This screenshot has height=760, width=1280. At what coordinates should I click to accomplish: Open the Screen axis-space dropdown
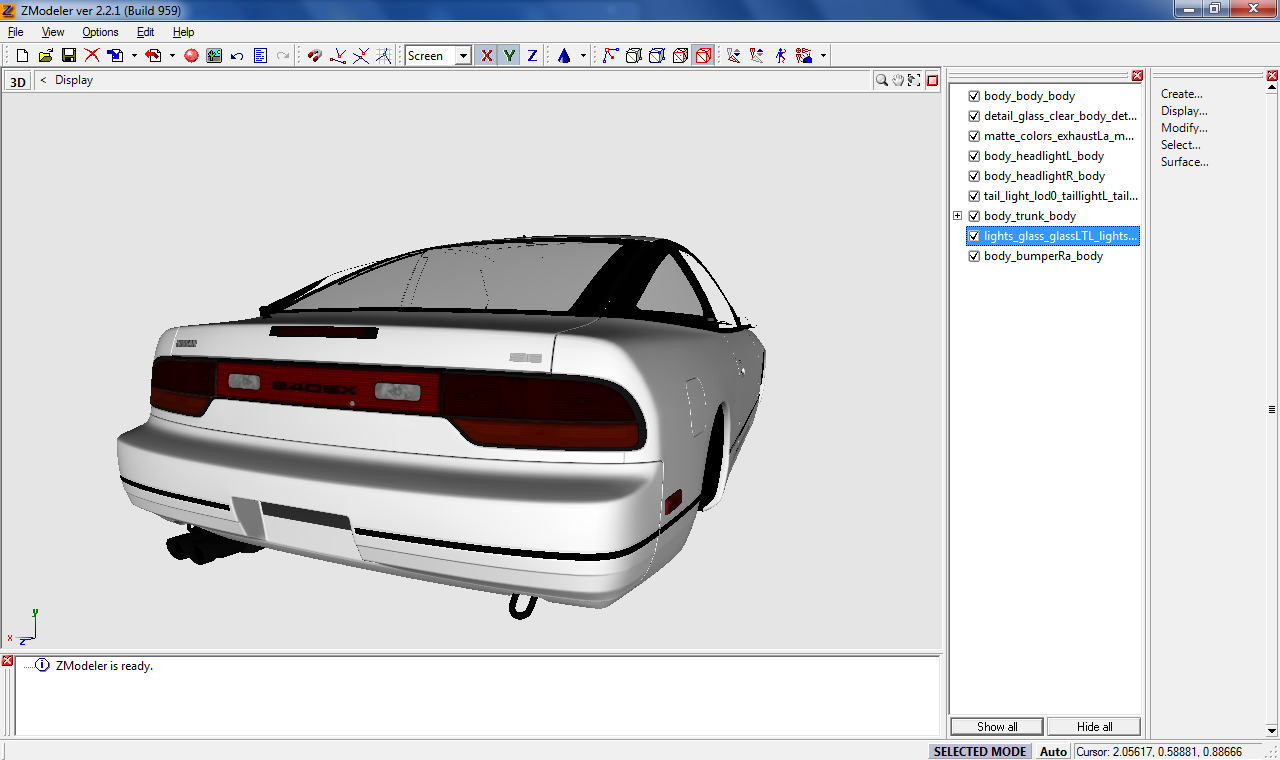pos(463,56)
